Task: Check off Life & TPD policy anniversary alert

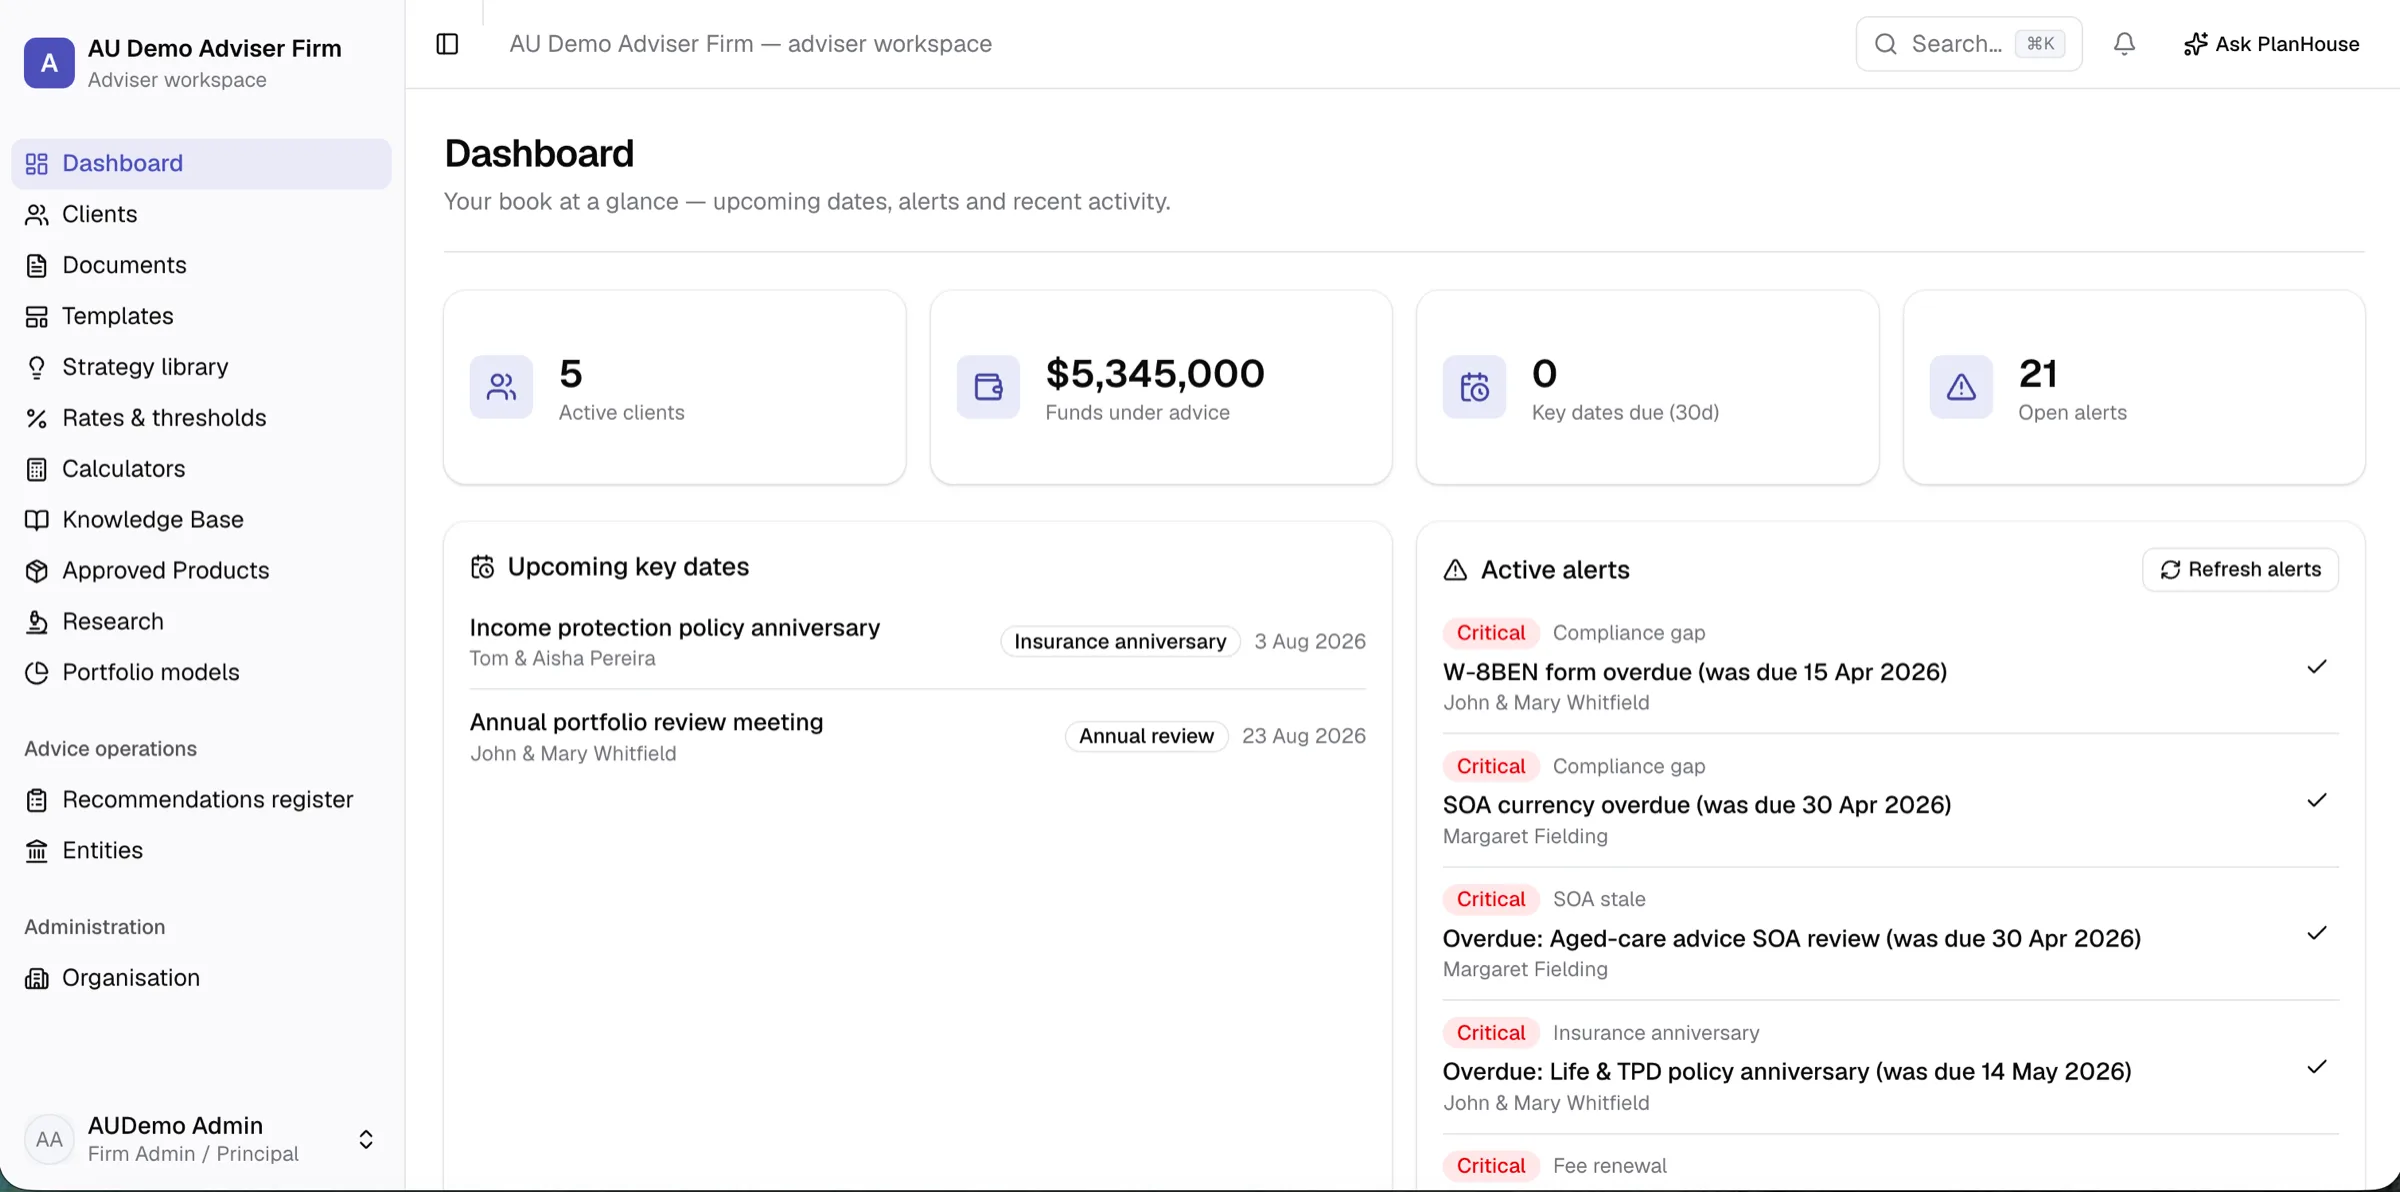Action: click(2317, 1067)
